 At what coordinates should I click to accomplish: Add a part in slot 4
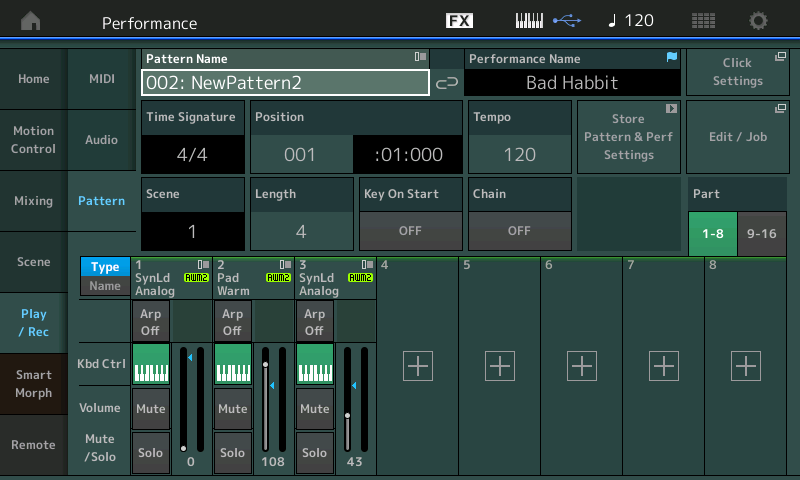(417, 367)
